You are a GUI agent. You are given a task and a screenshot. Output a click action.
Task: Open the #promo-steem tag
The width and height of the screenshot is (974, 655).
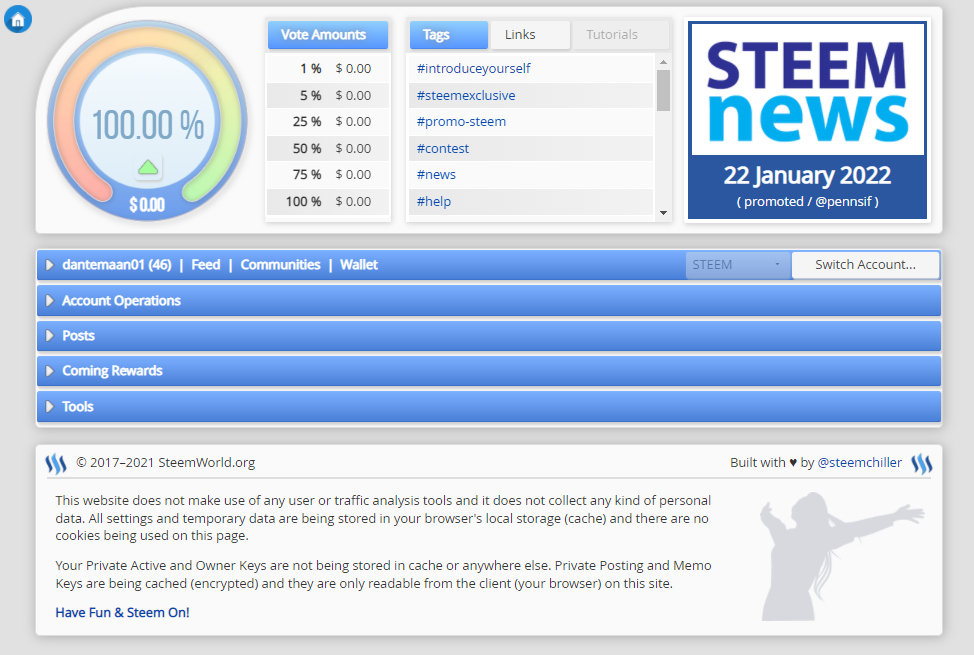coord(461,122)
